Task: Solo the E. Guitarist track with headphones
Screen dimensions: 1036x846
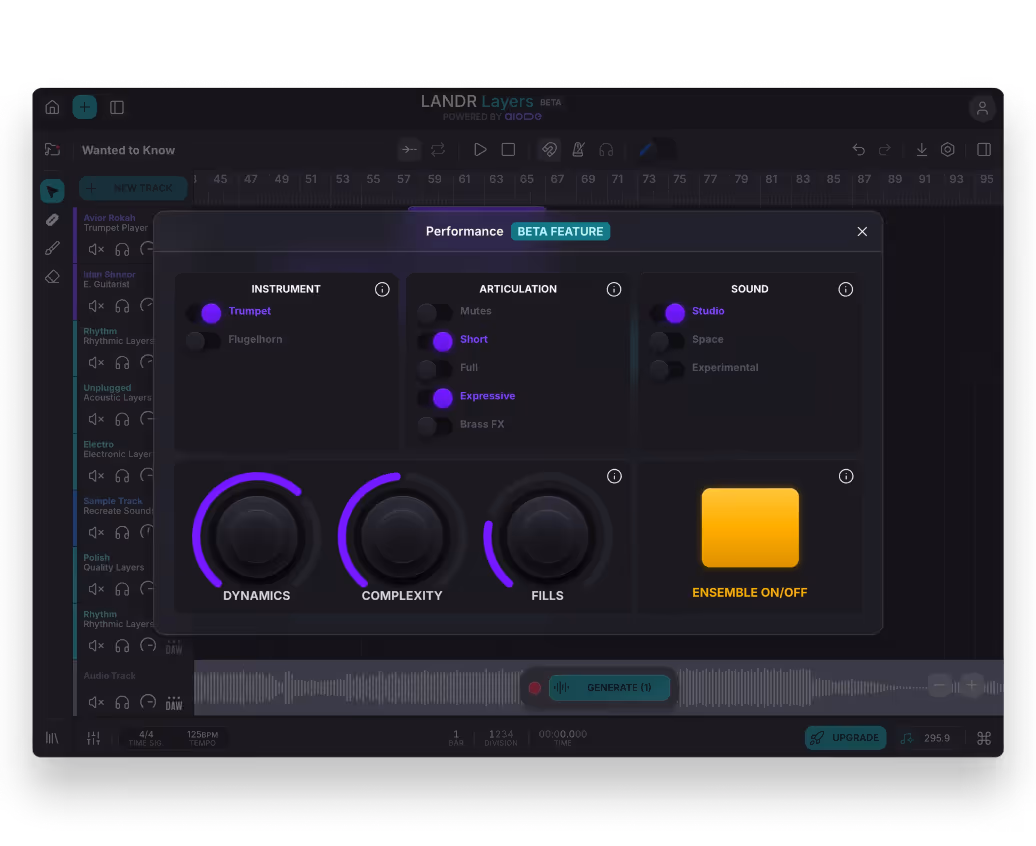Action: [x=122, y=306]
